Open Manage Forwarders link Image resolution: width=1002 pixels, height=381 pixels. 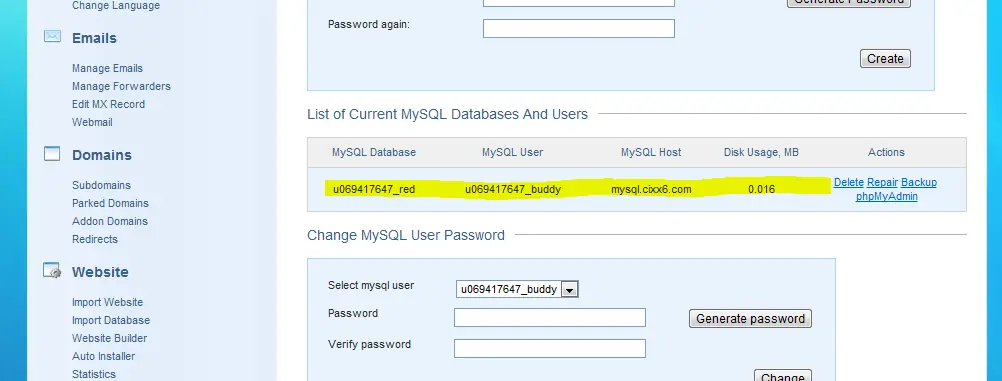tap(121, 86)
